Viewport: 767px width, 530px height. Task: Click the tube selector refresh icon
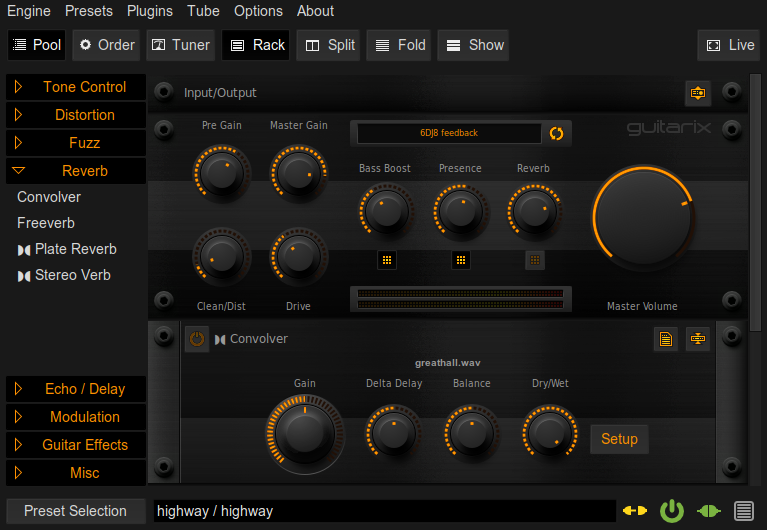click(557, 133)
